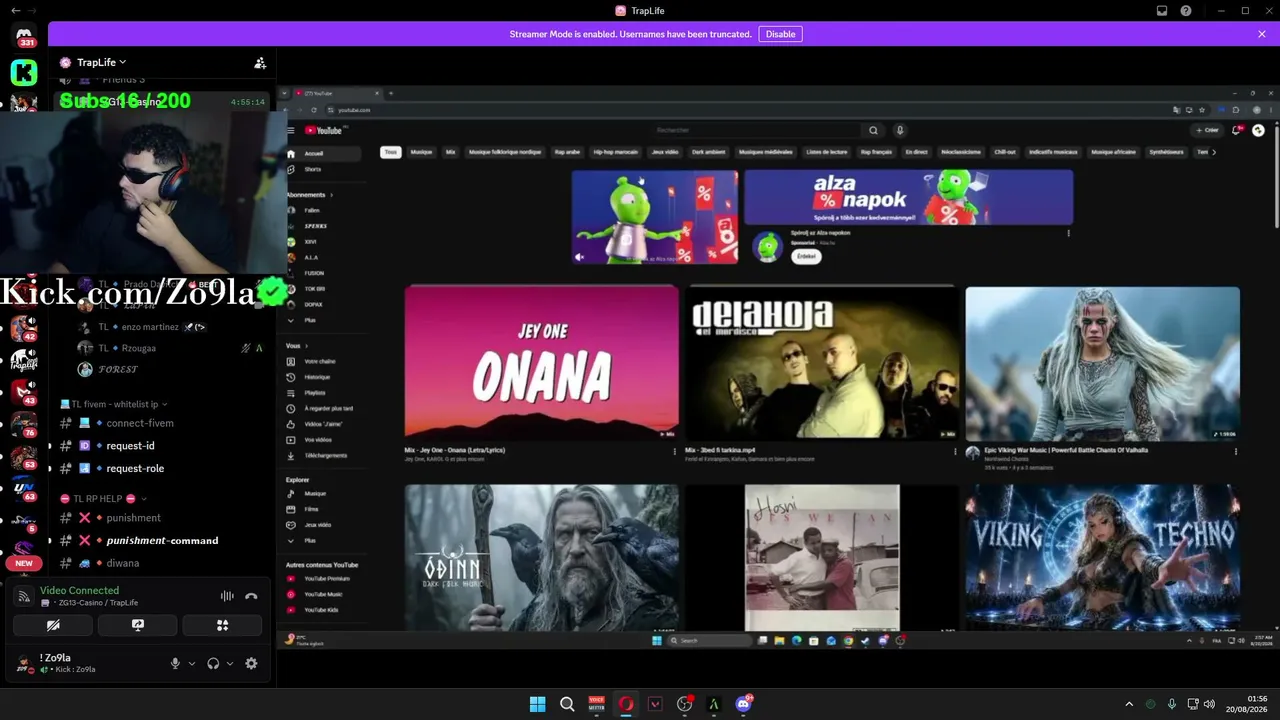The height and width of the screenshot is (720, 1280).
Task: Open the connect-fivem channel
Action: [140, 423]
